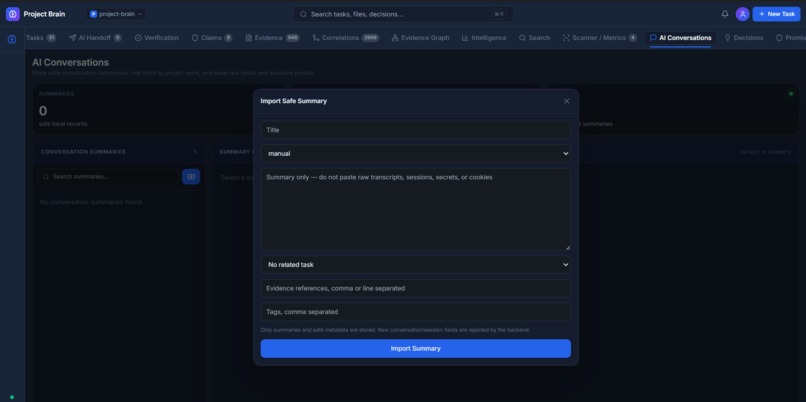Image resolution: width=806 pixels, height=402 pixels.
Task: Click the Evidence references field
Action: (415, 288)
